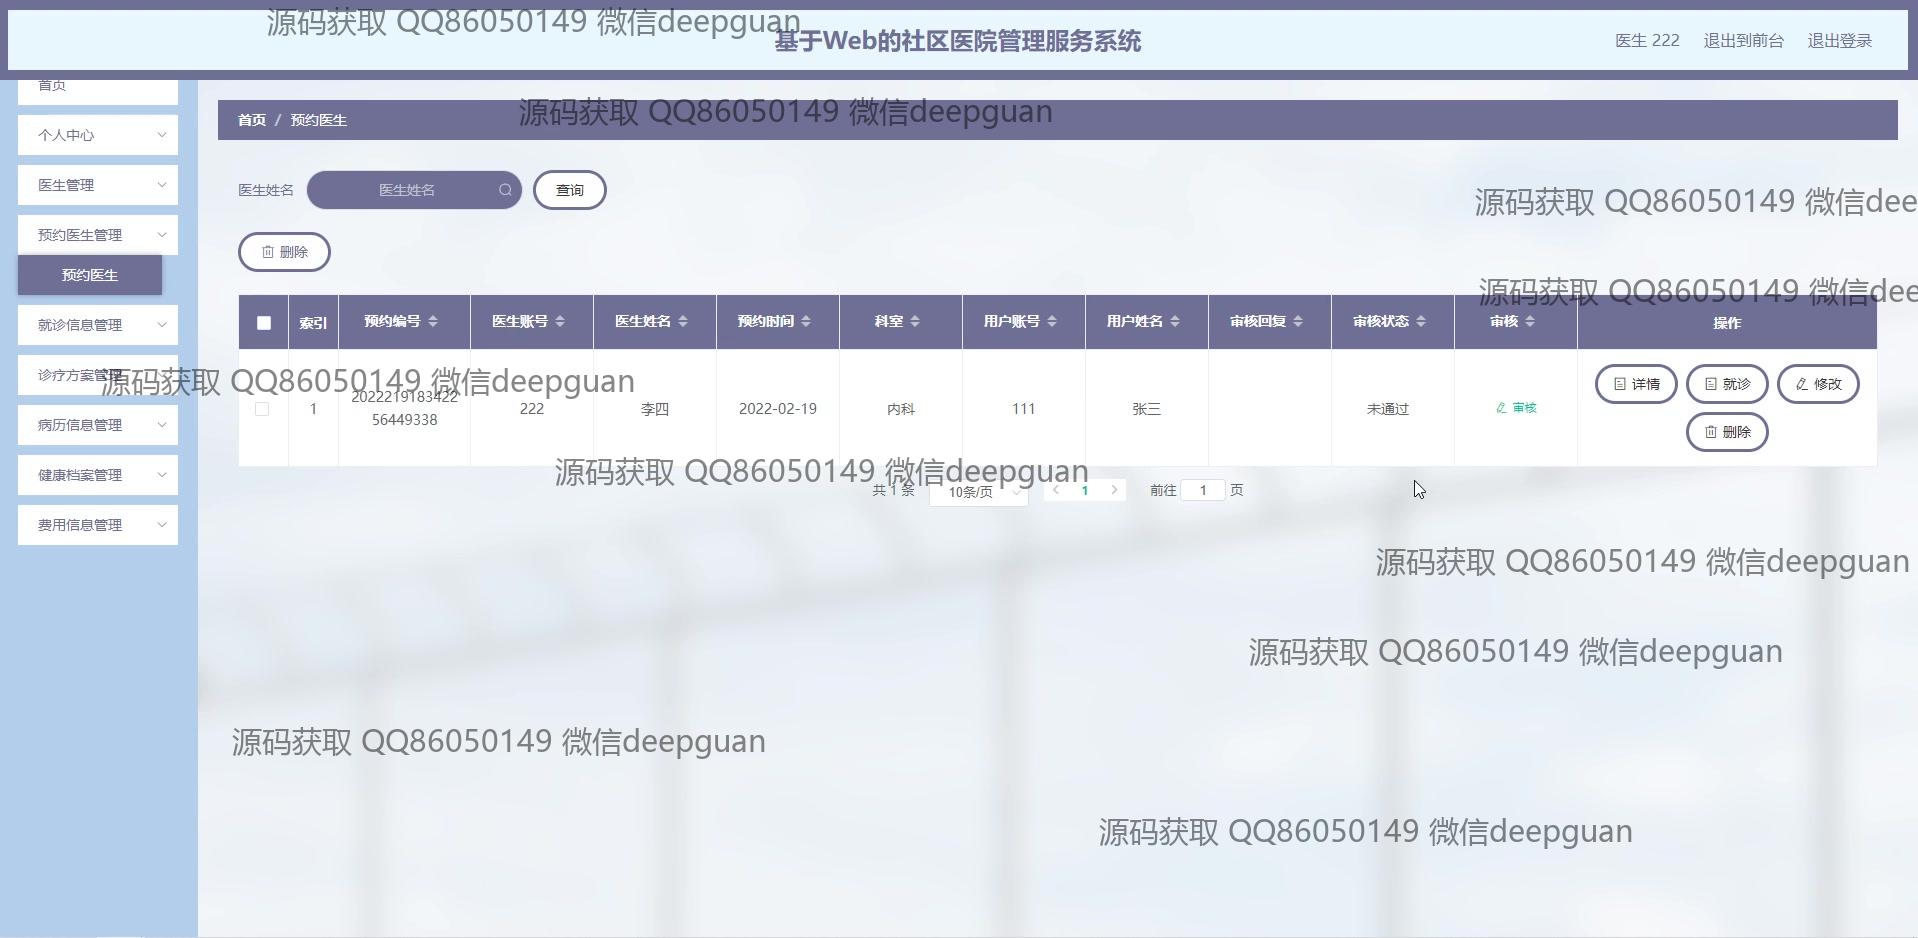This screenshot has width=1918, height=938.
Task: Click 退出到前台 in header
Action: pyautogui.click(x=1744, y=41)
